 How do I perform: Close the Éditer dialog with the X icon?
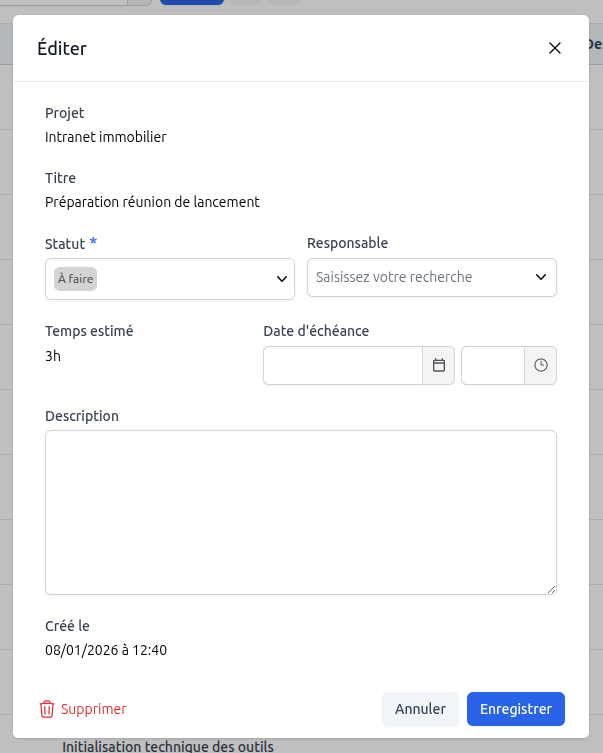click(555, 48)
